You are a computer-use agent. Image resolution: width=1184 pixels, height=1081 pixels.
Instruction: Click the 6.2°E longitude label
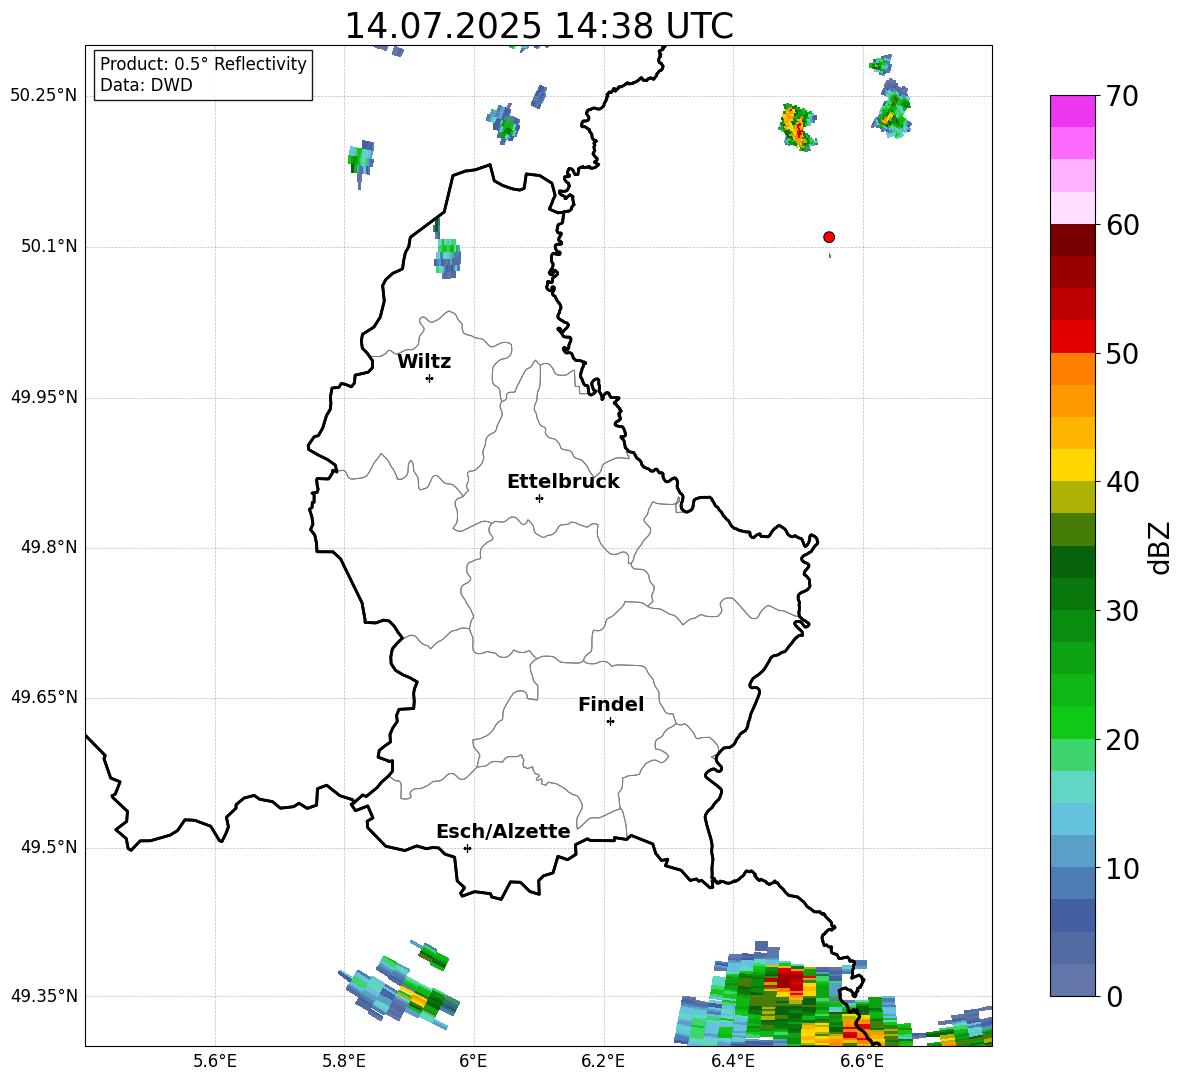pos(603,1061)
